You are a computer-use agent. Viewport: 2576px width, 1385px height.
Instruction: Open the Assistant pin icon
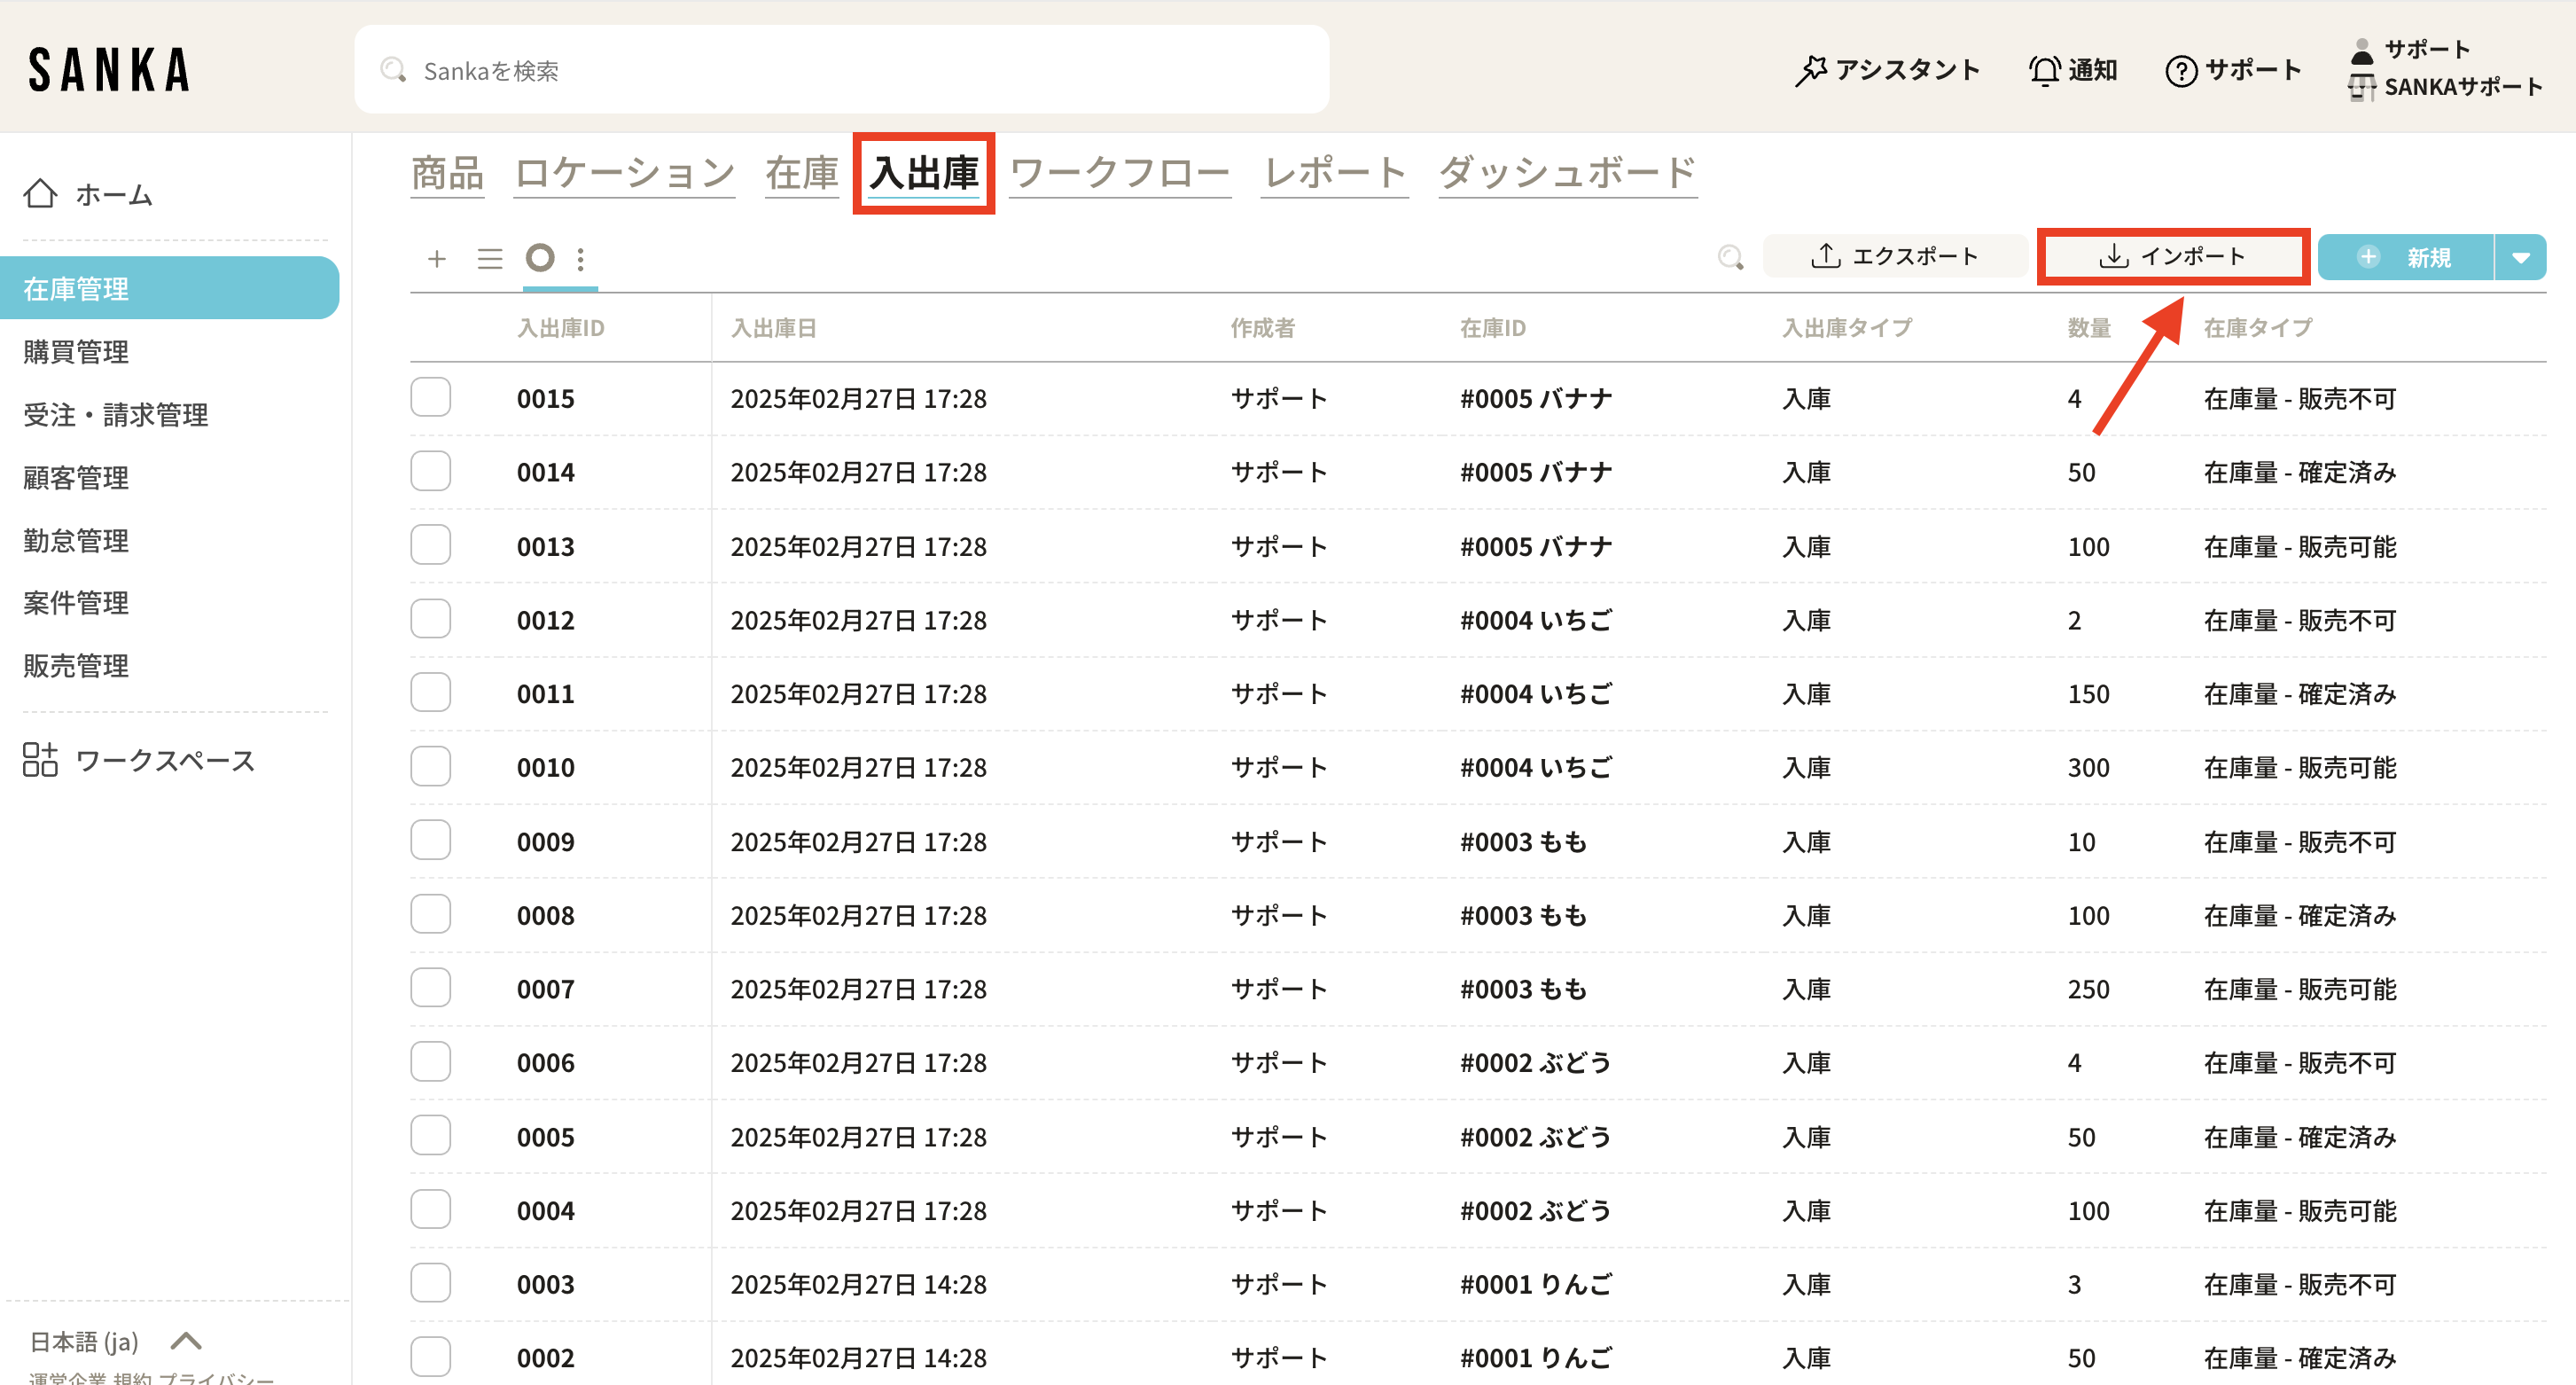click(x=1810, y=70)
